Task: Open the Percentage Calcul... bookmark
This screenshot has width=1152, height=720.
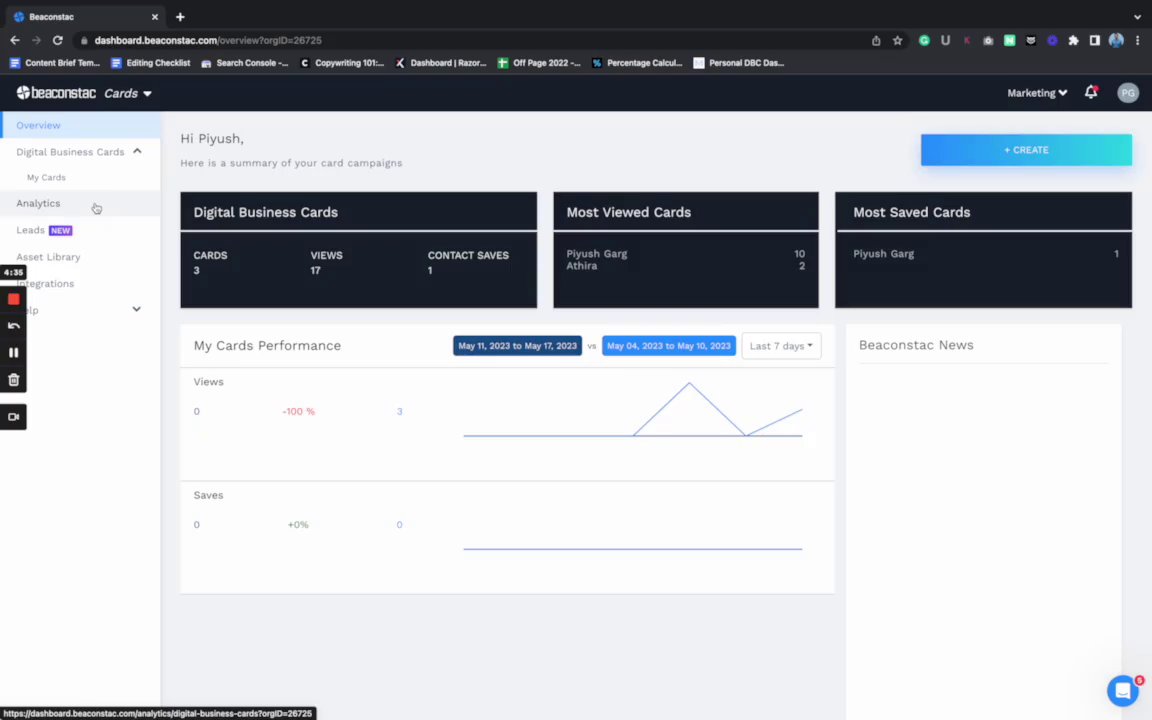Action: (637, 63)
